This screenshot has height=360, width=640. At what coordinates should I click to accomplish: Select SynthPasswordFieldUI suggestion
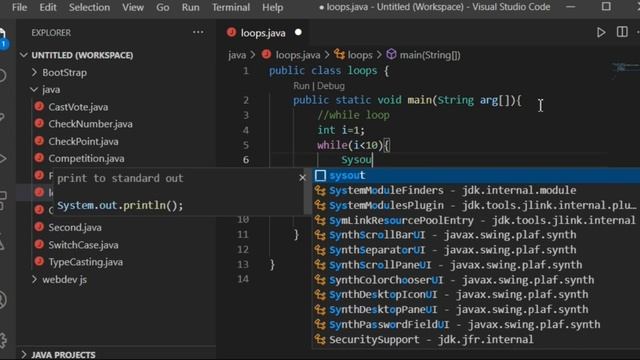click(476, 324)
